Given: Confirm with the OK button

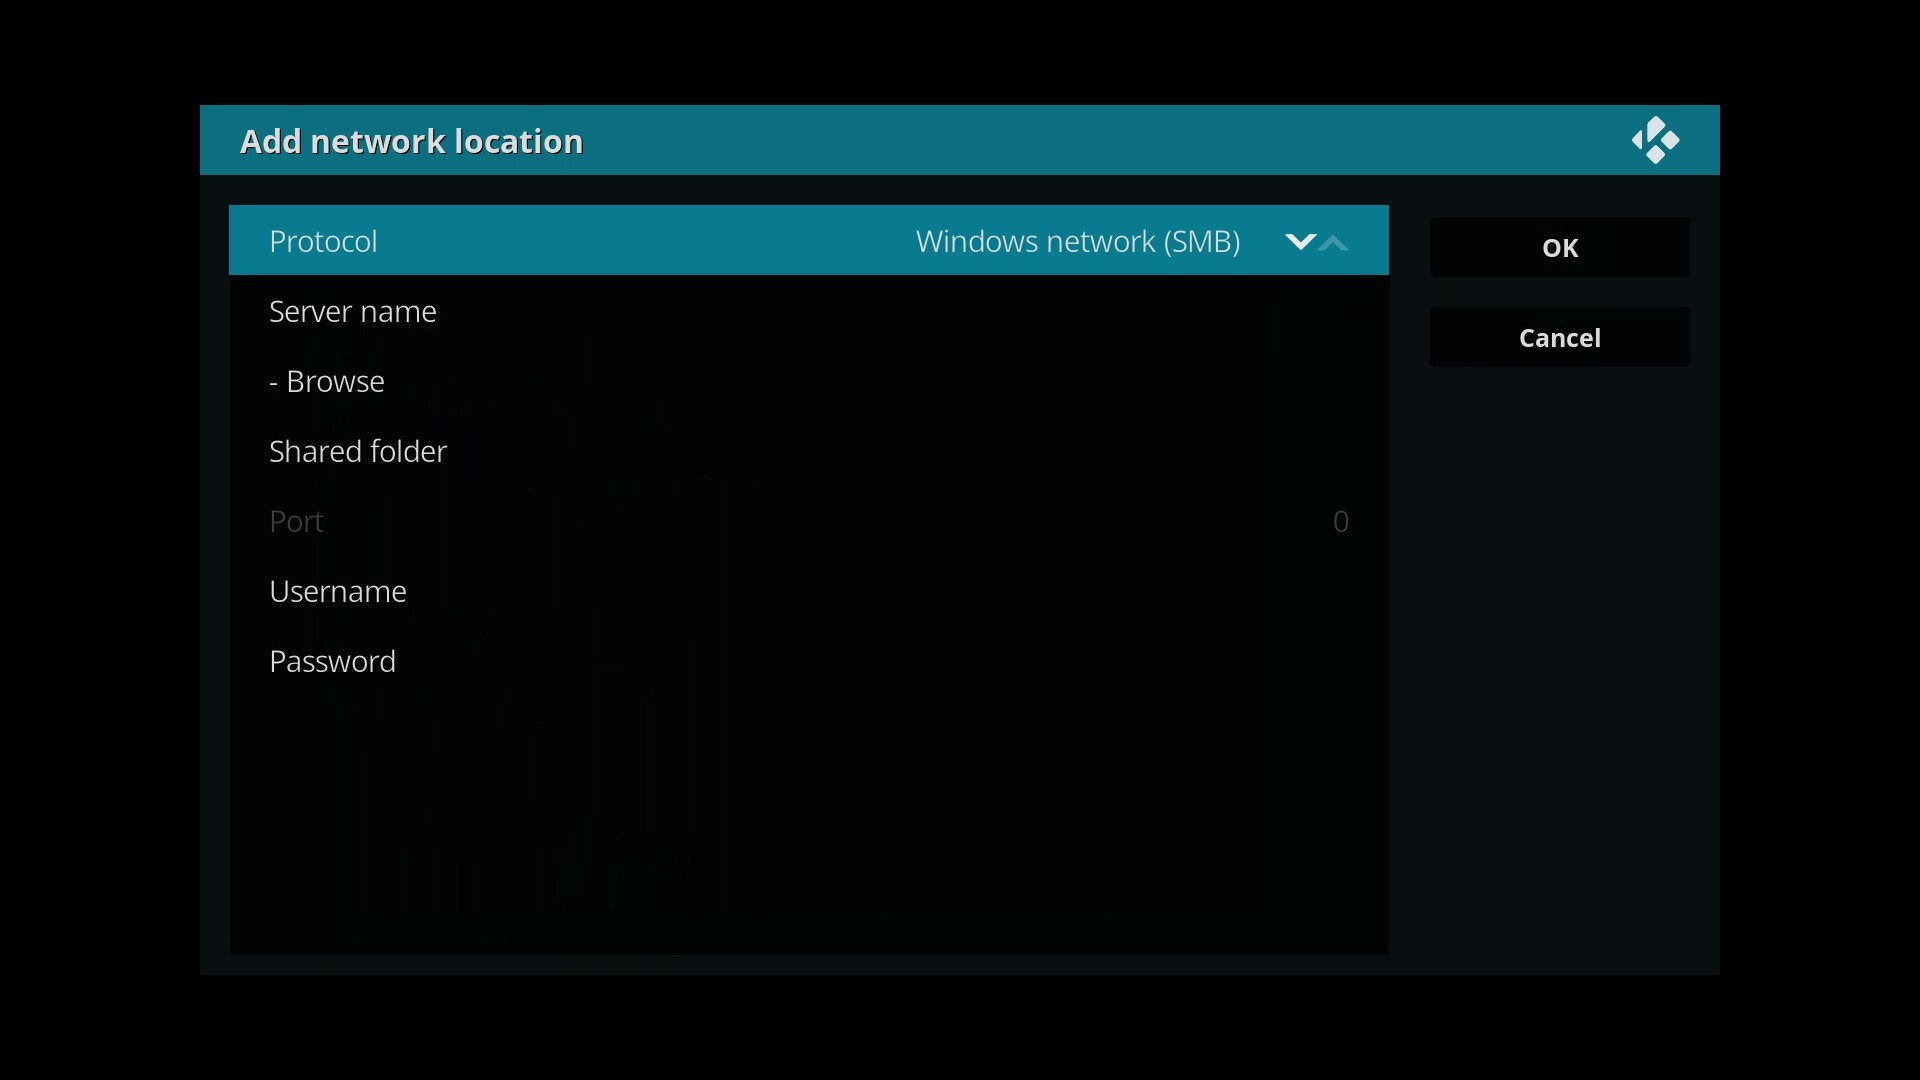Looking at the screenshot, I should pyautogui.click(x=1559, y=247).
